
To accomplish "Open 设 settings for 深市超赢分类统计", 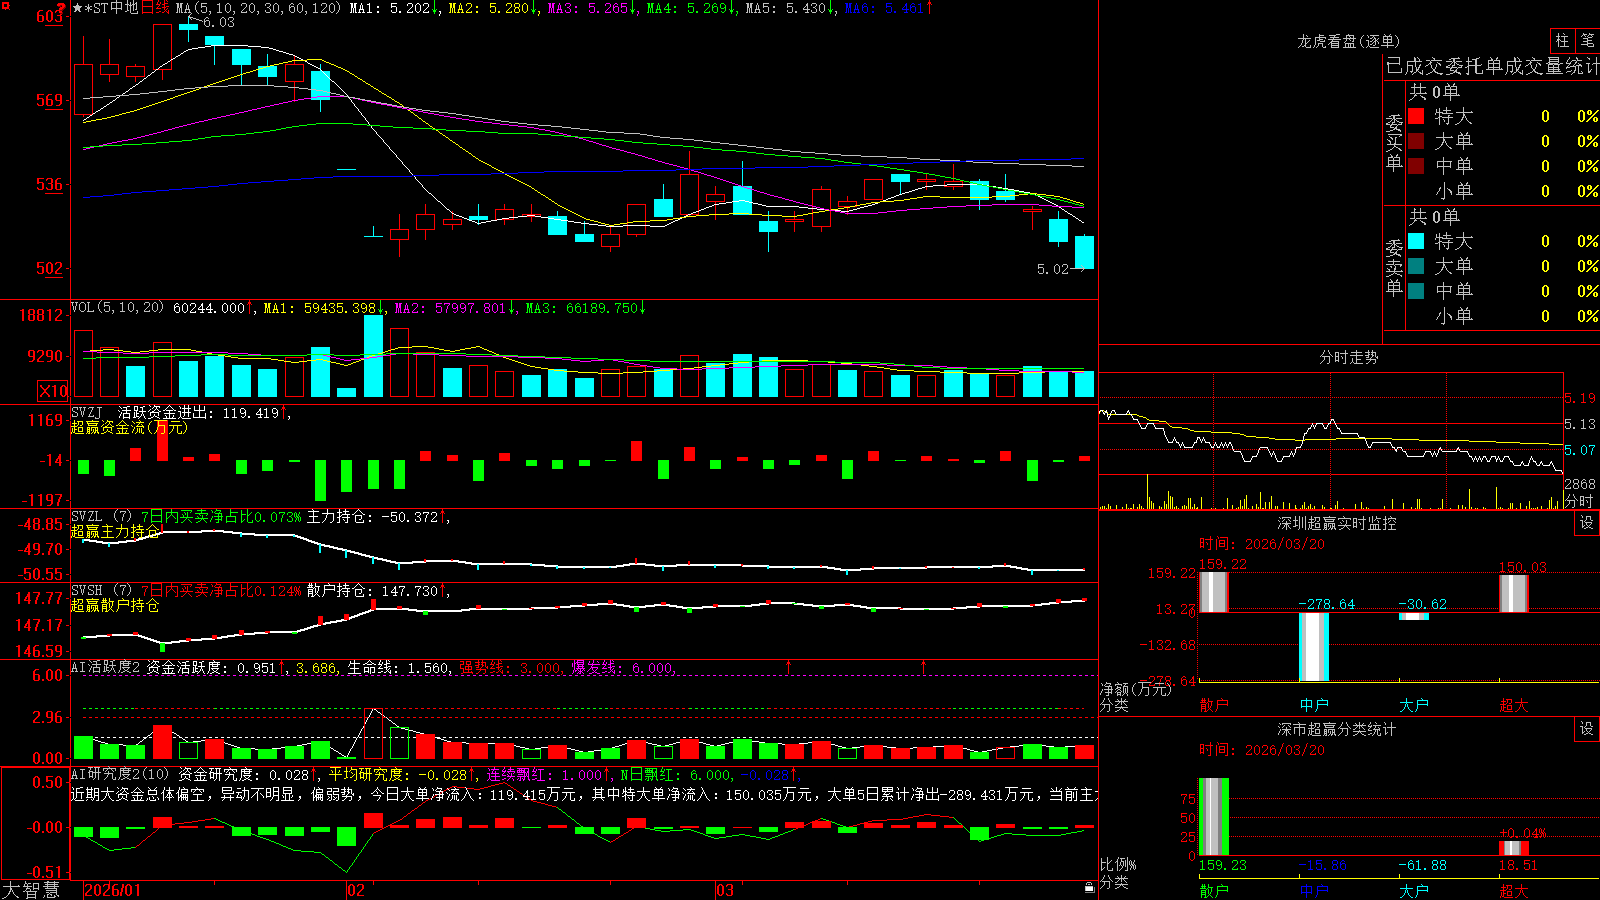I will (x=1587, y=729).
